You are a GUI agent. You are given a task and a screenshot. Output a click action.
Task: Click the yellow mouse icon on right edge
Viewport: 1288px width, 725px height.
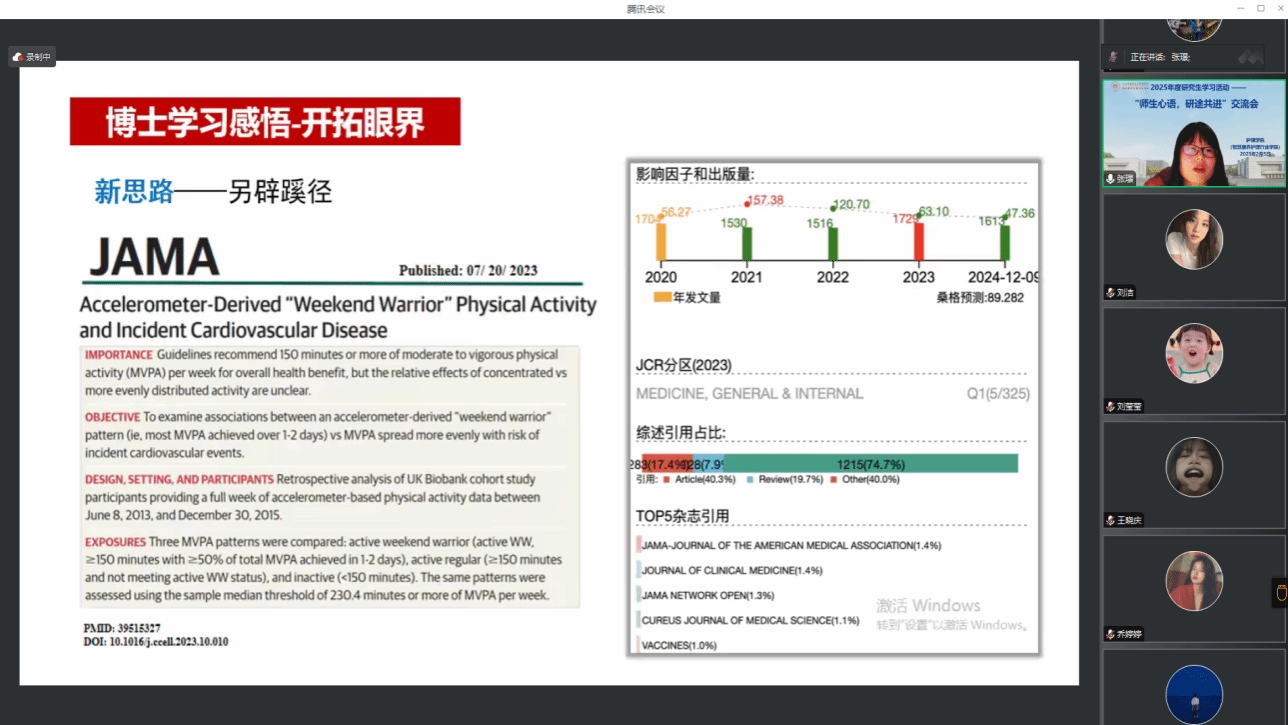pyautogui.click(x=1280, y=592)
